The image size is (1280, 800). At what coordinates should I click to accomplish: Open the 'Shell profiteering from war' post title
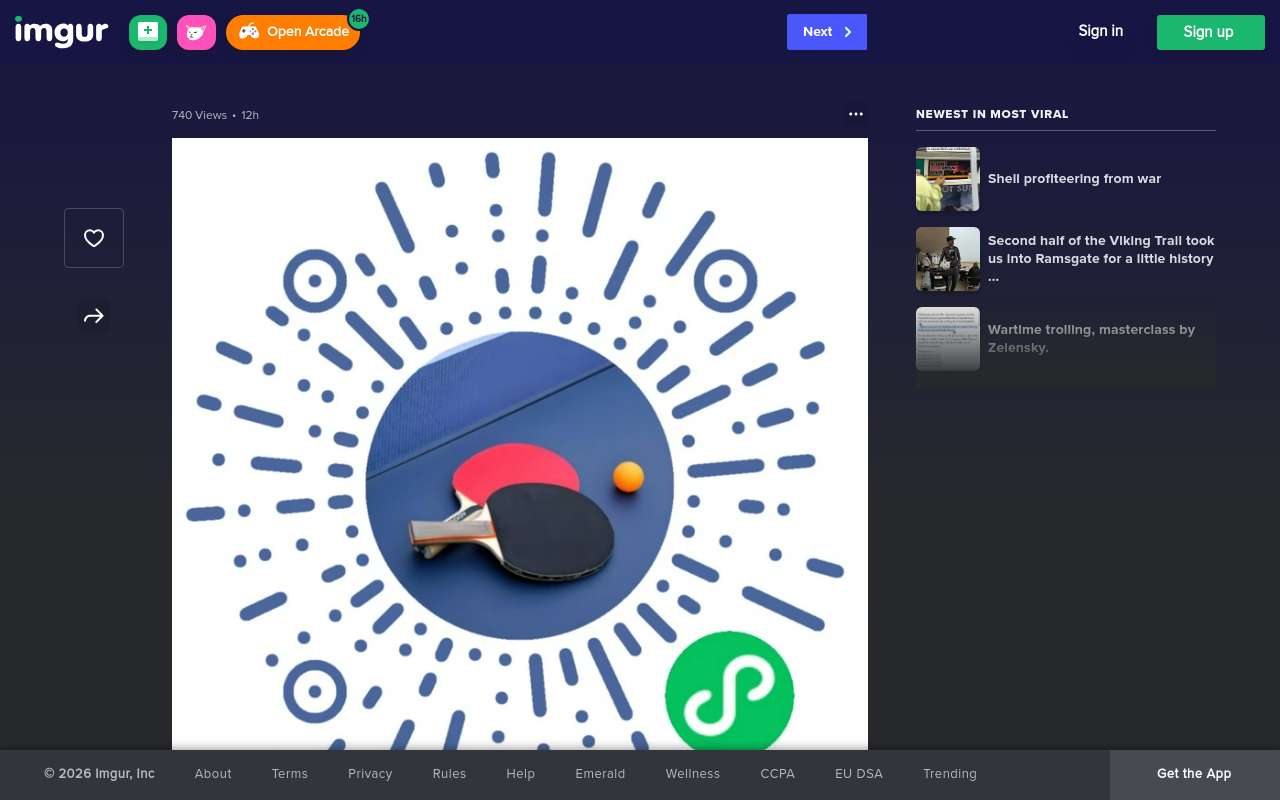[1074, 179]
